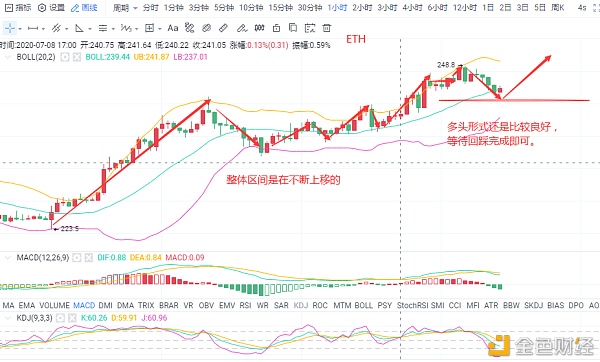Viewport: 600px width, 362px height.
Task: Select the 6小时 timeframe
Action: click(x=438, y=8)
